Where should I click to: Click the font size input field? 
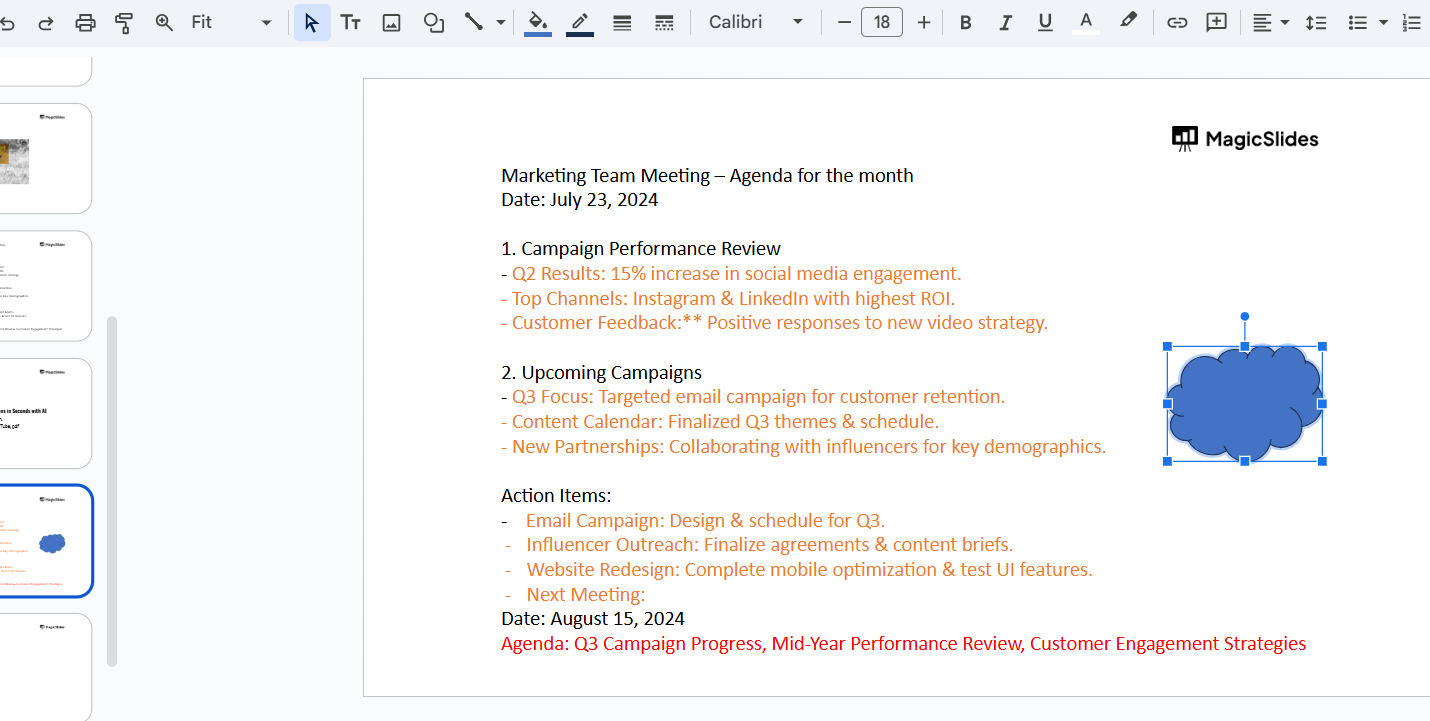(x=882, y=22)
